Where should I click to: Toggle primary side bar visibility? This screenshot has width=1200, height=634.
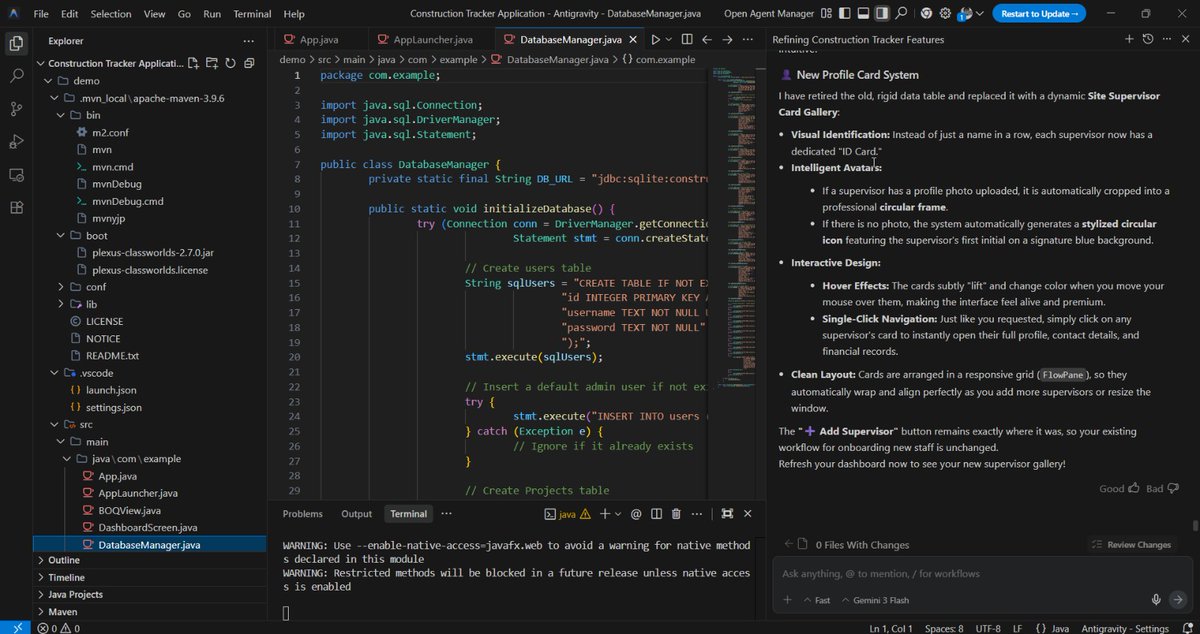click(844, 14)
